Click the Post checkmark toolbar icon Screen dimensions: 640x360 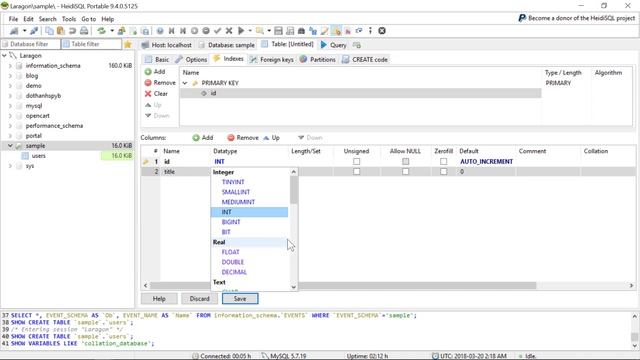[x=218, y=31]
